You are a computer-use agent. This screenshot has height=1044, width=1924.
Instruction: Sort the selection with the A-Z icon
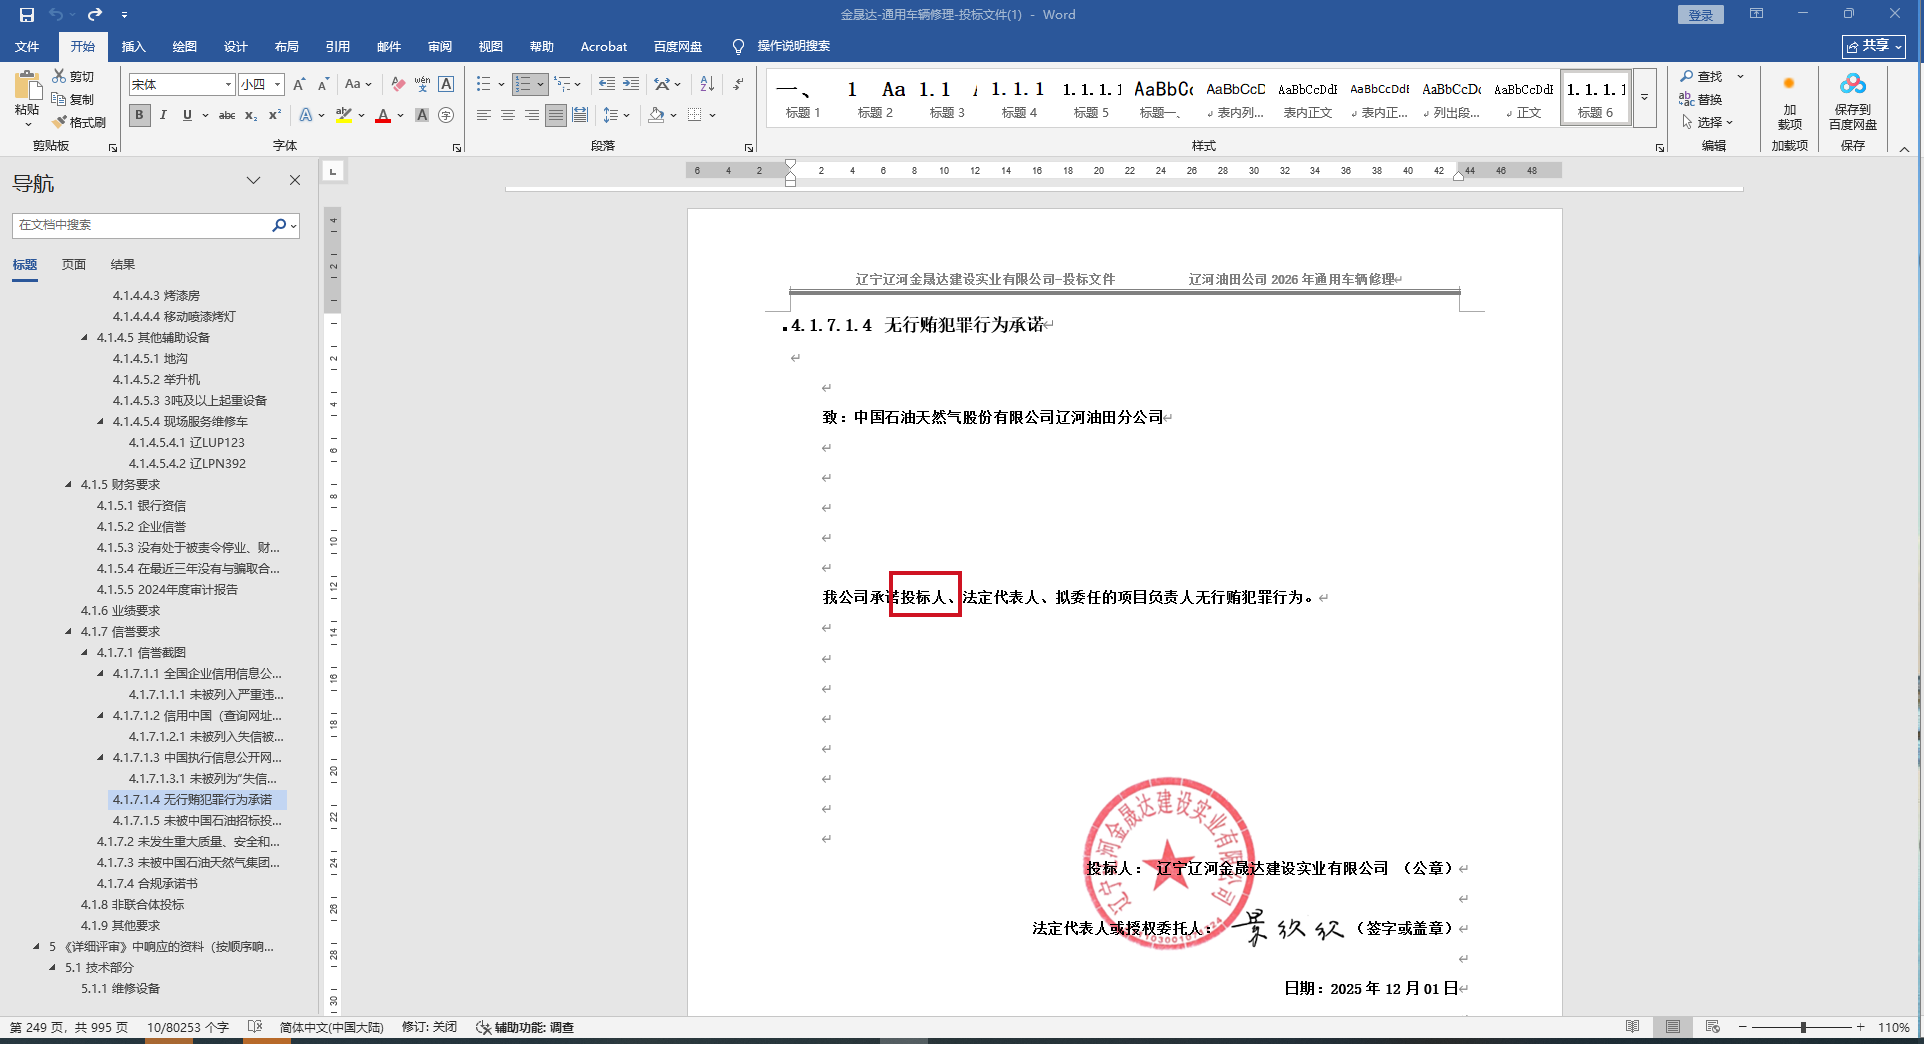pos(707,85)
